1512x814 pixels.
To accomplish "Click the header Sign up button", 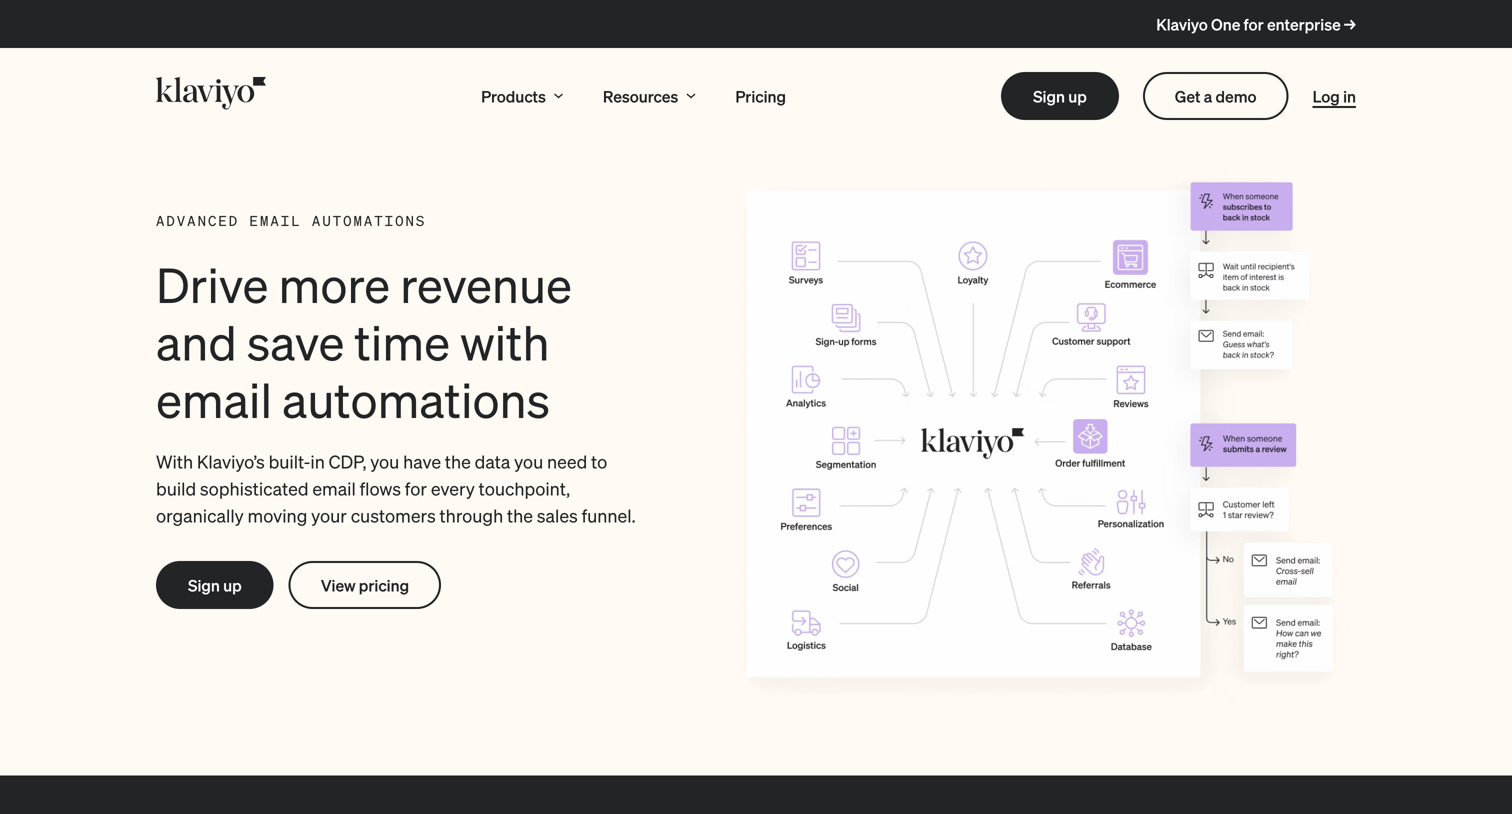I will tap(1059, 96).
